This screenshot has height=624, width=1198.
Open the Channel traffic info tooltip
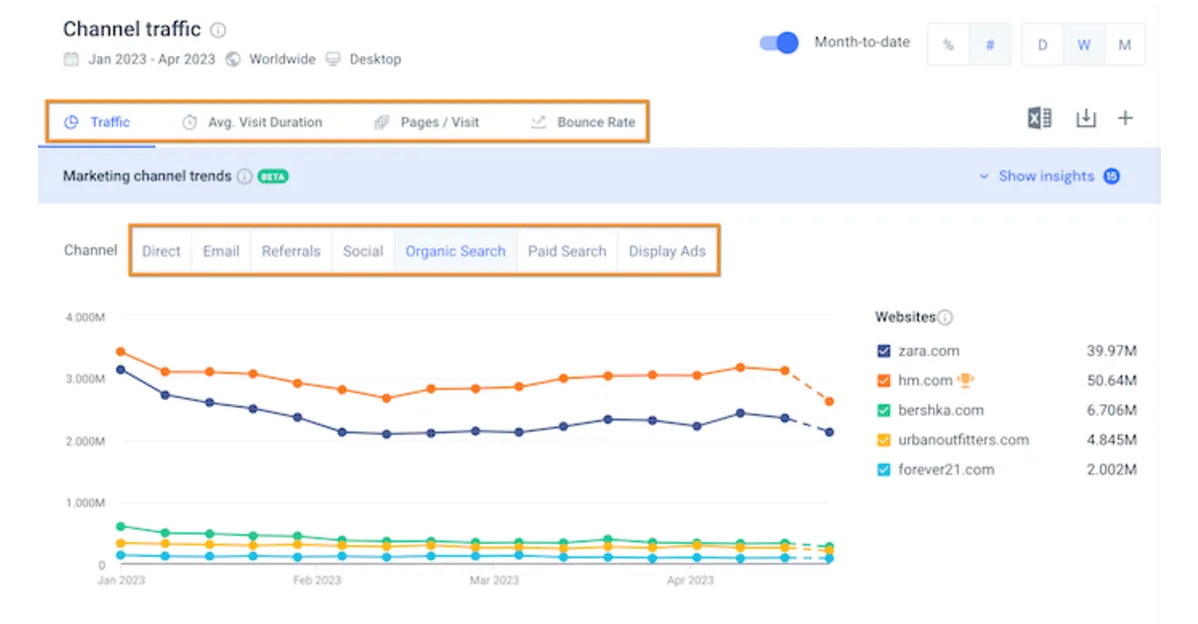coord(219,29)
